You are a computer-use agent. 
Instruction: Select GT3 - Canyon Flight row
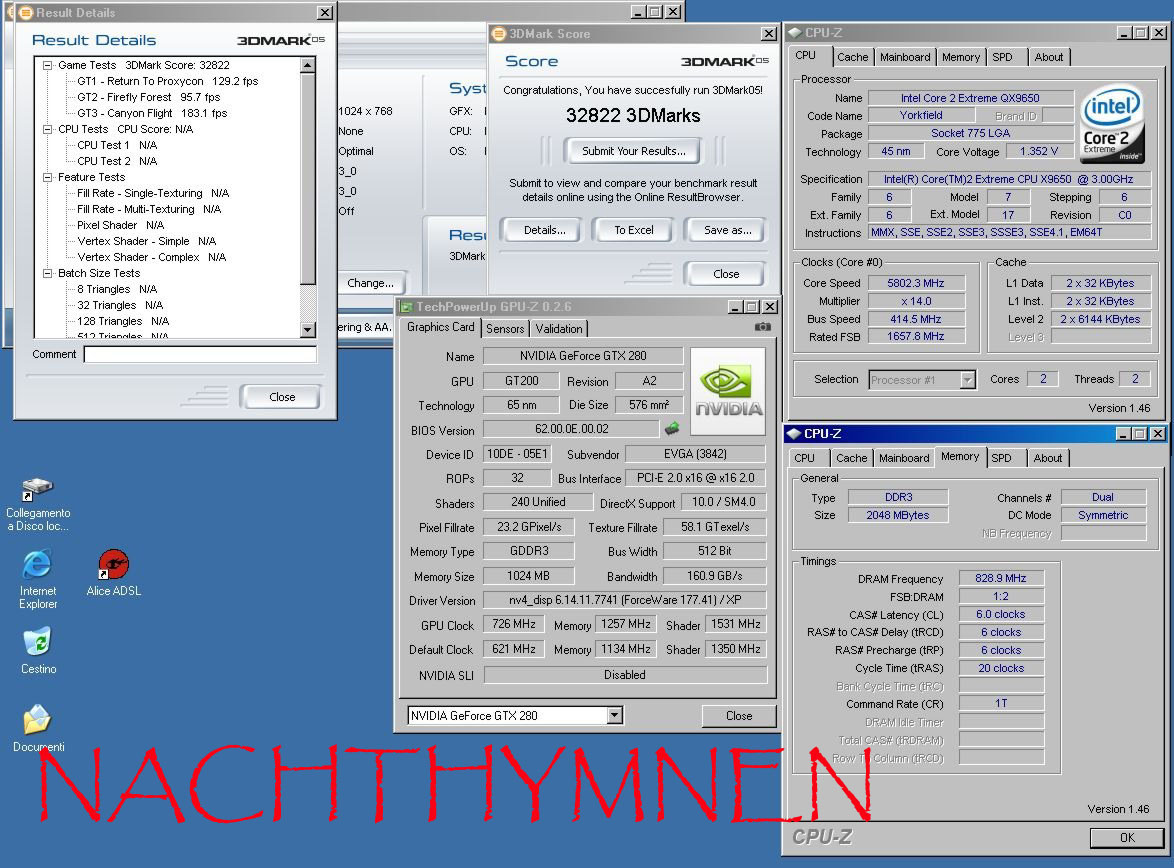(x=152, y=113)
